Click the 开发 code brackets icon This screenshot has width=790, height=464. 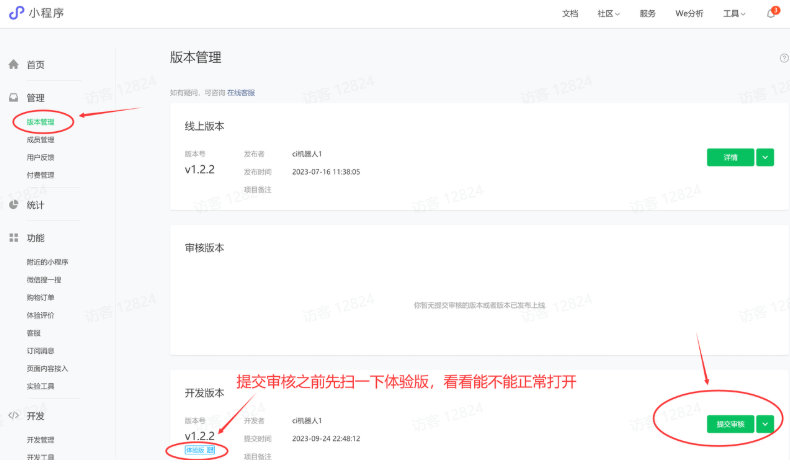14,416
